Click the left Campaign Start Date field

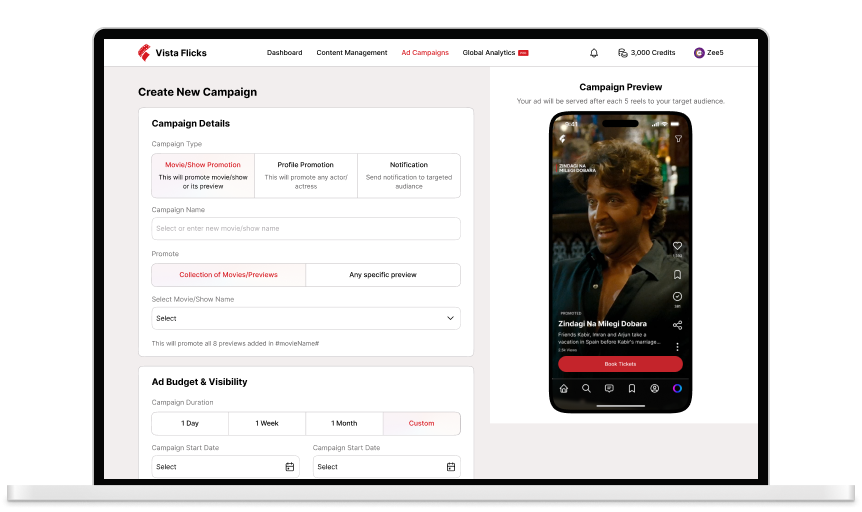[x=225, y=467]
